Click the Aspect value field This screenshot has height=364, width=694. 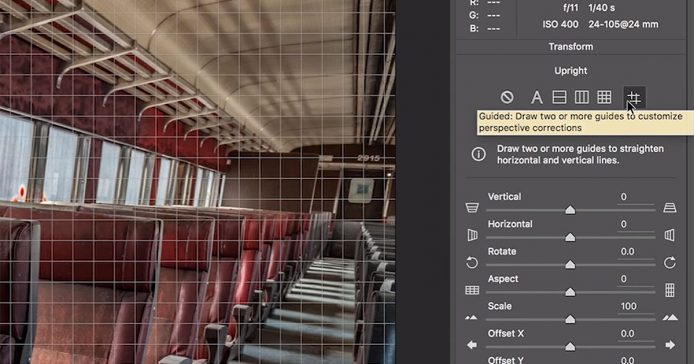click(x=636, y=279)
